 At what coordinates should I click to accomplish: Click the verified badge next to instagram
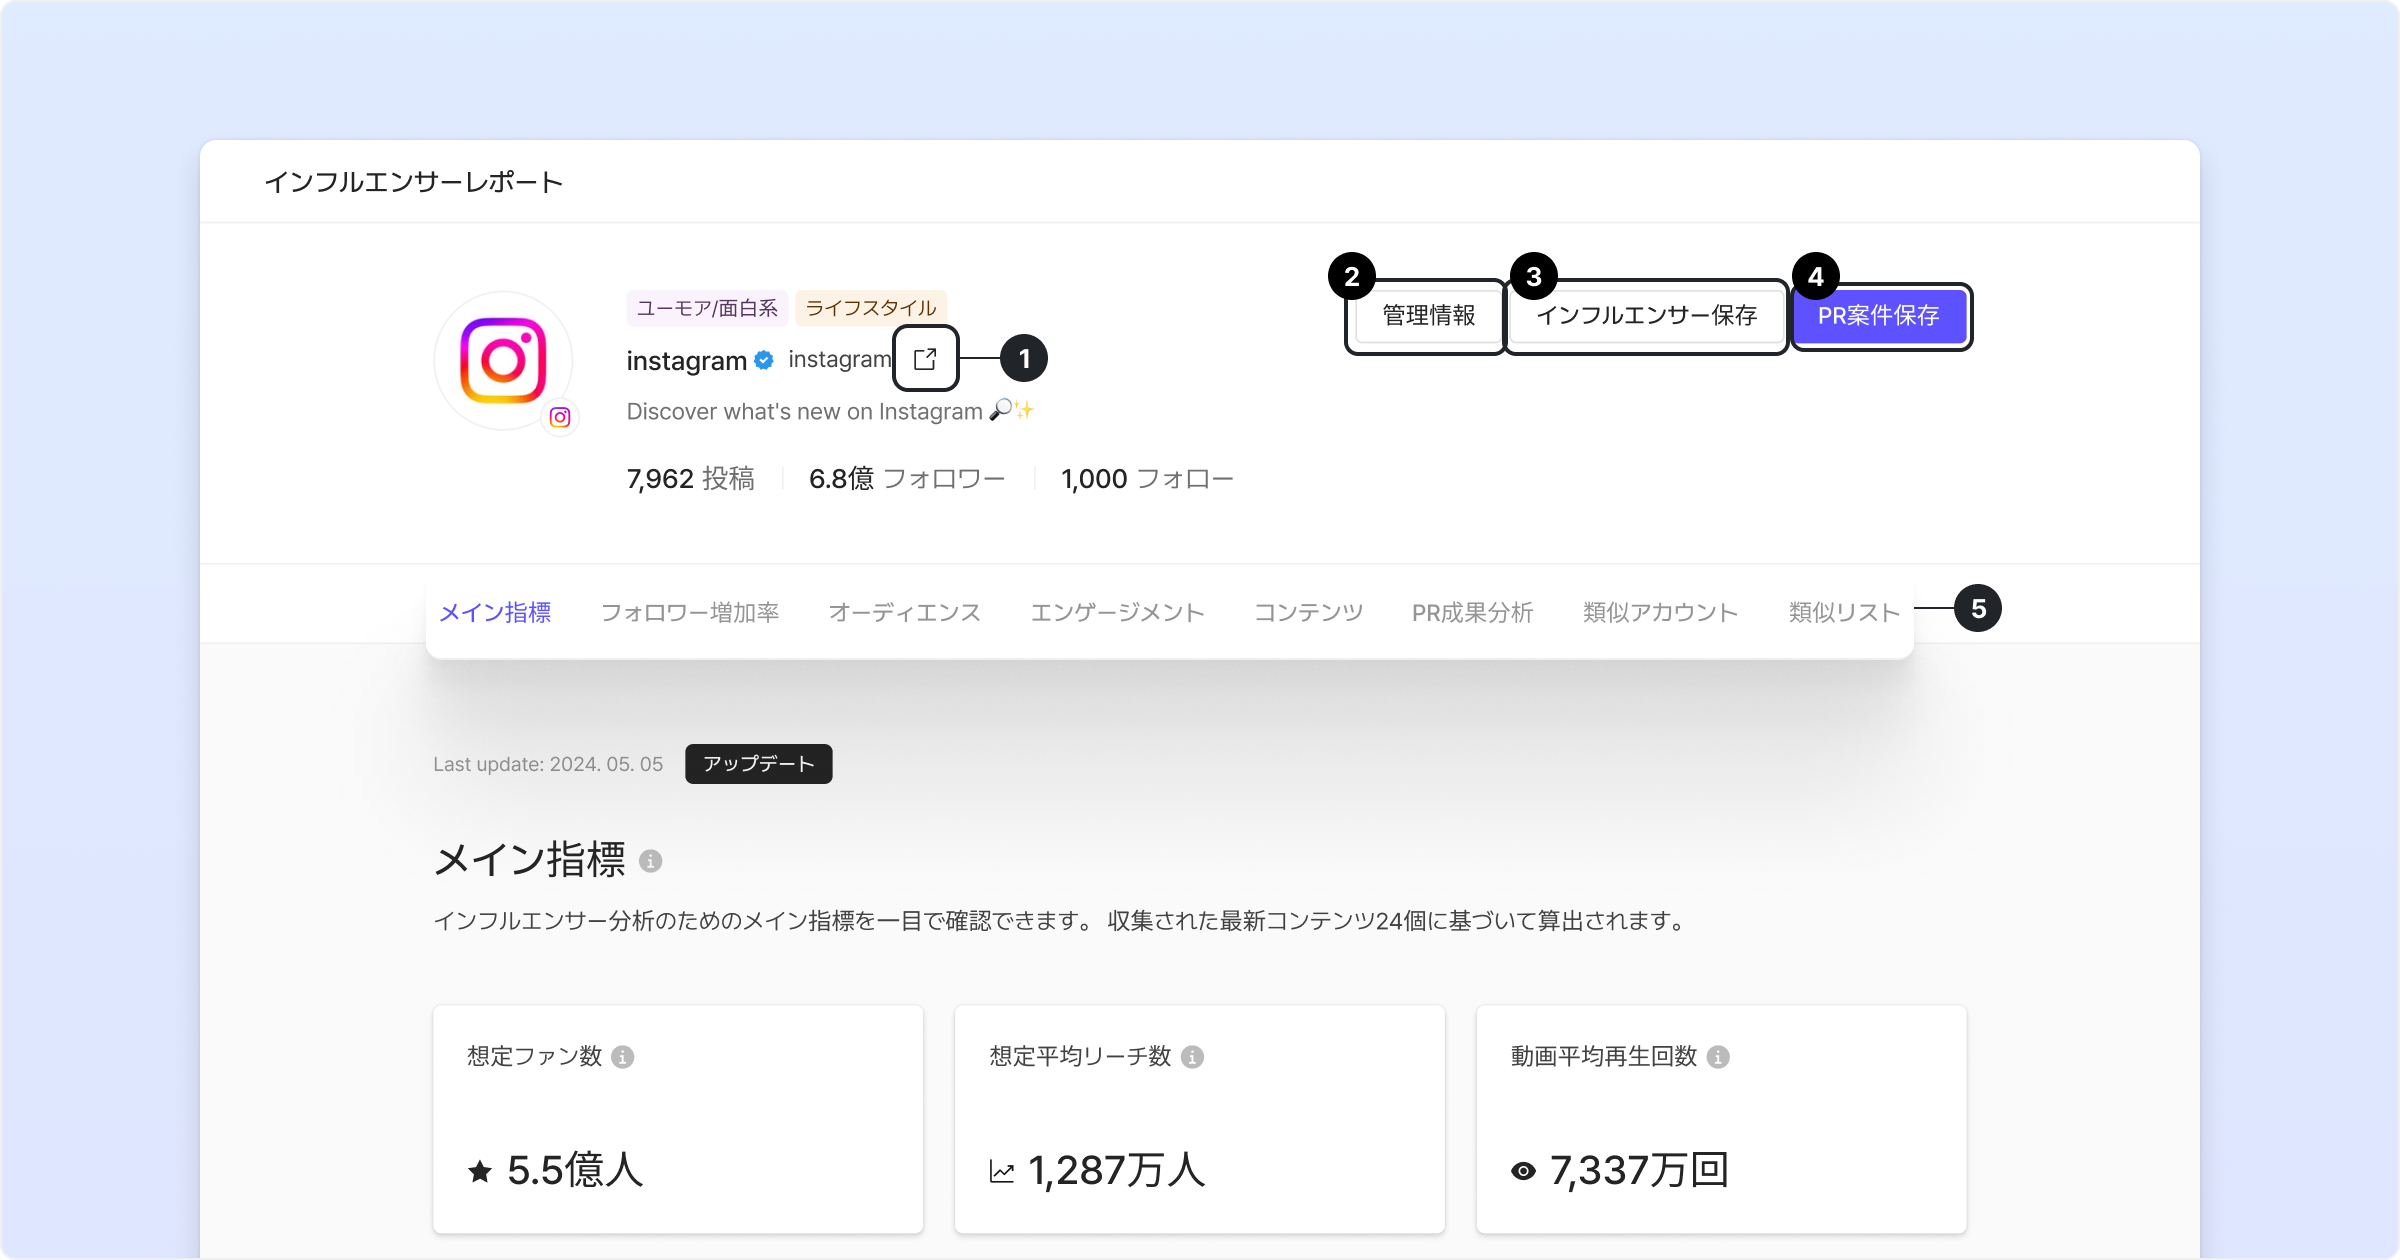pyautogui.click(x=764, y=360)
